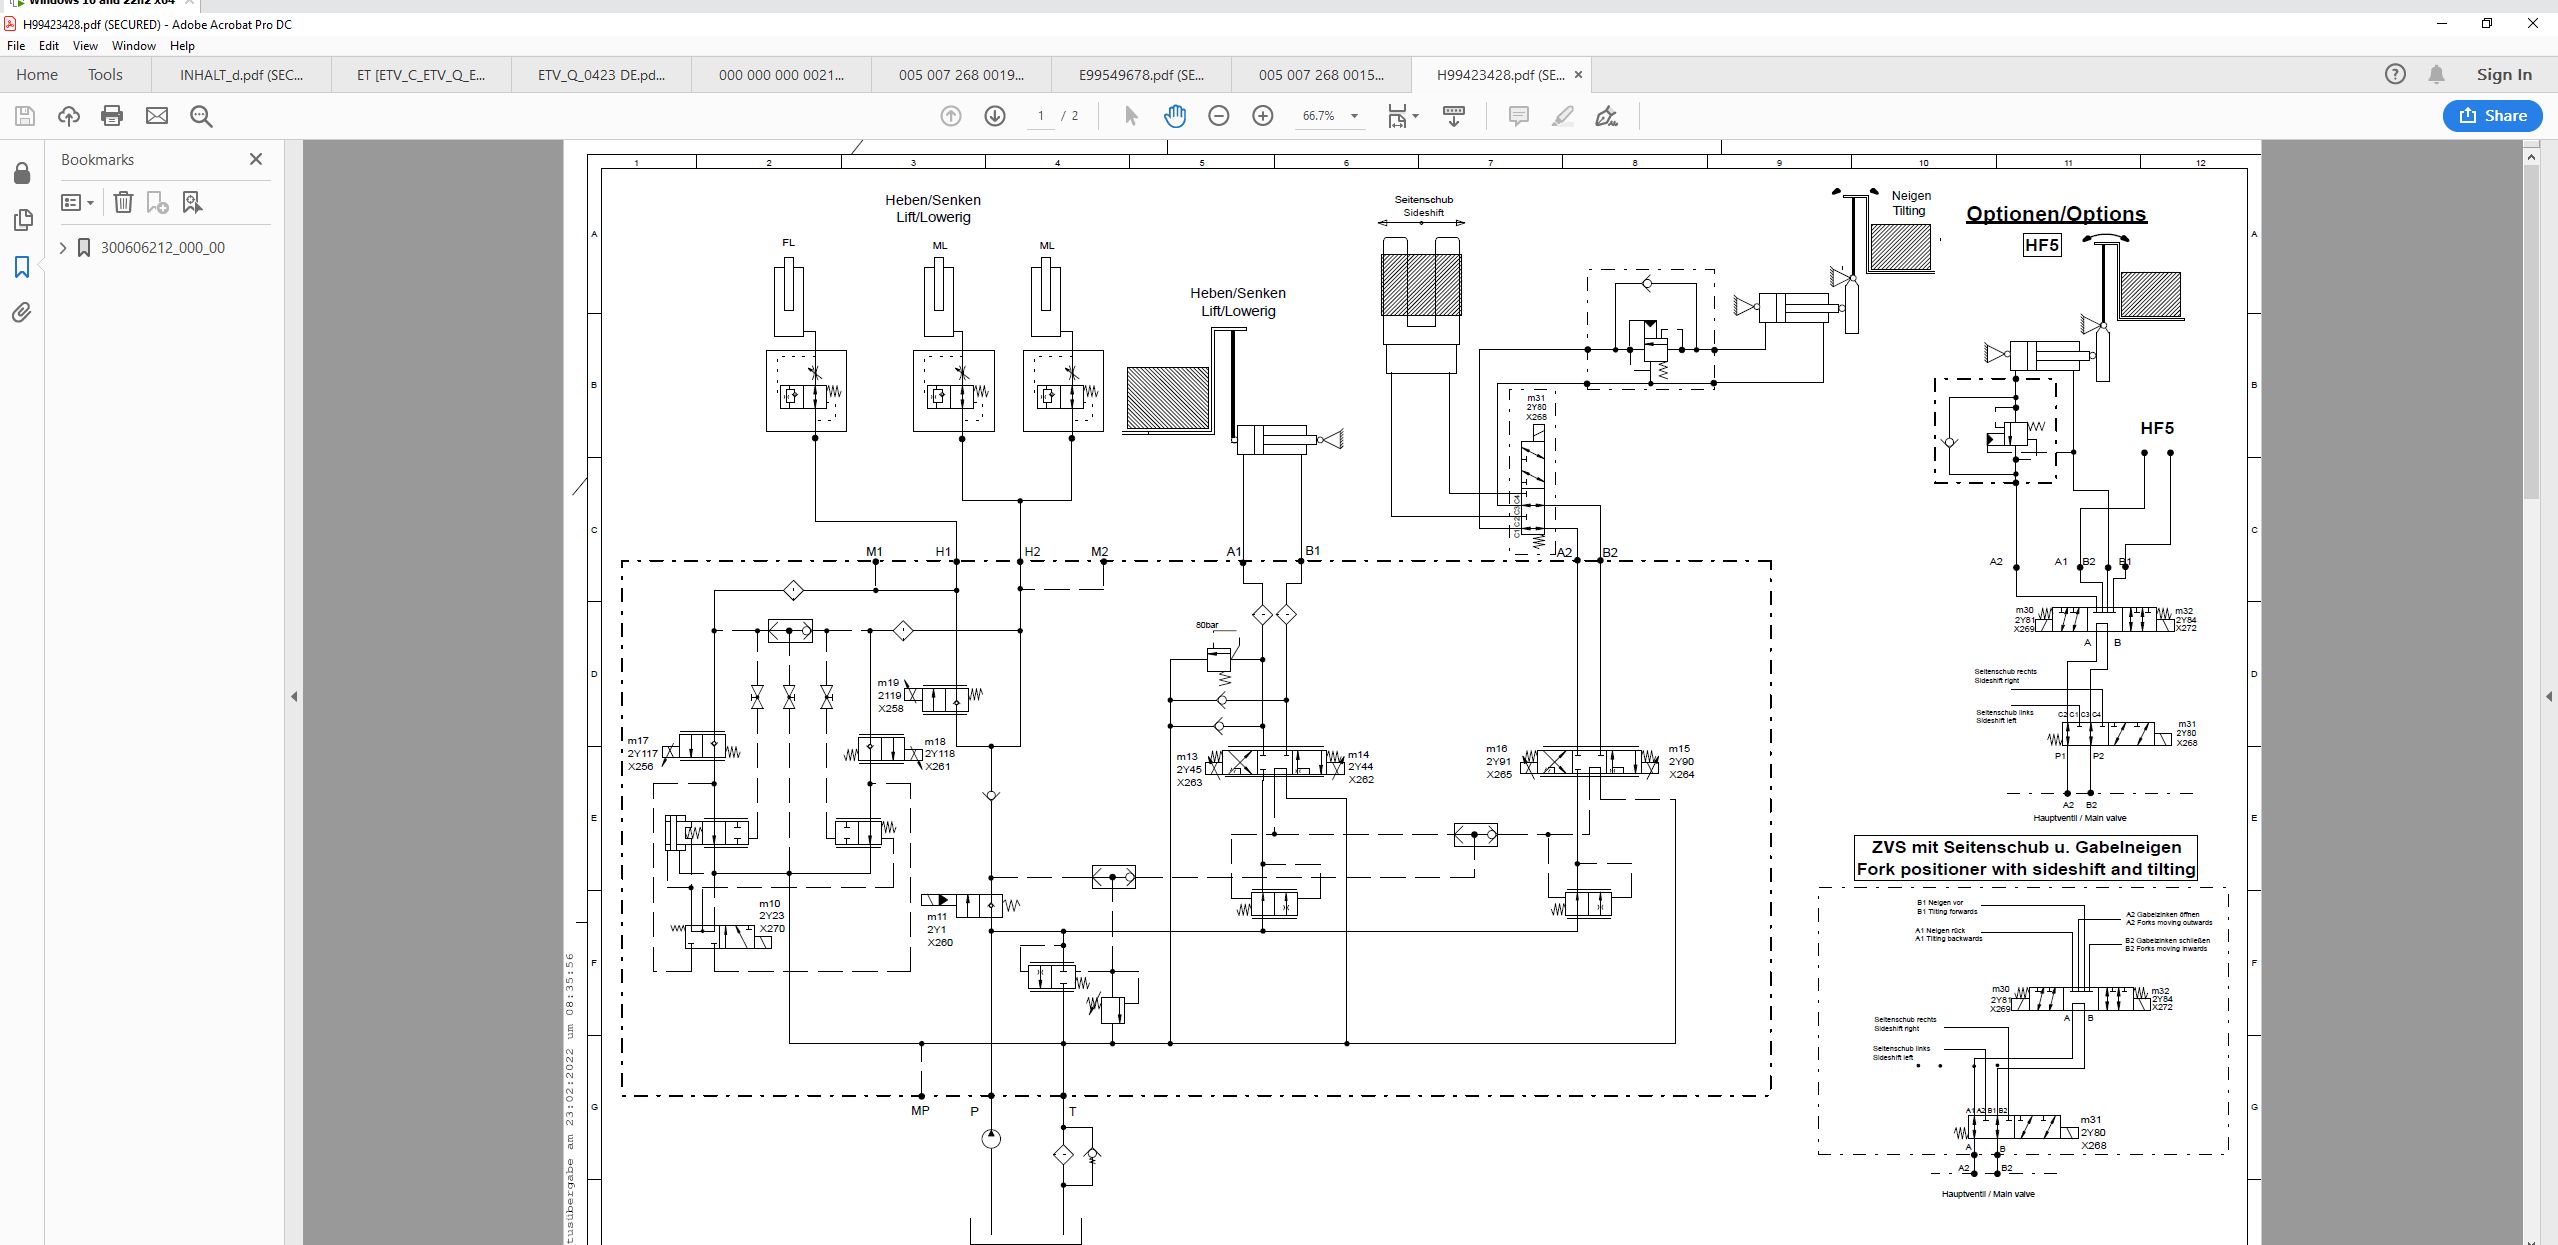Collapse left navigation pane arrow

coord(294,696)
